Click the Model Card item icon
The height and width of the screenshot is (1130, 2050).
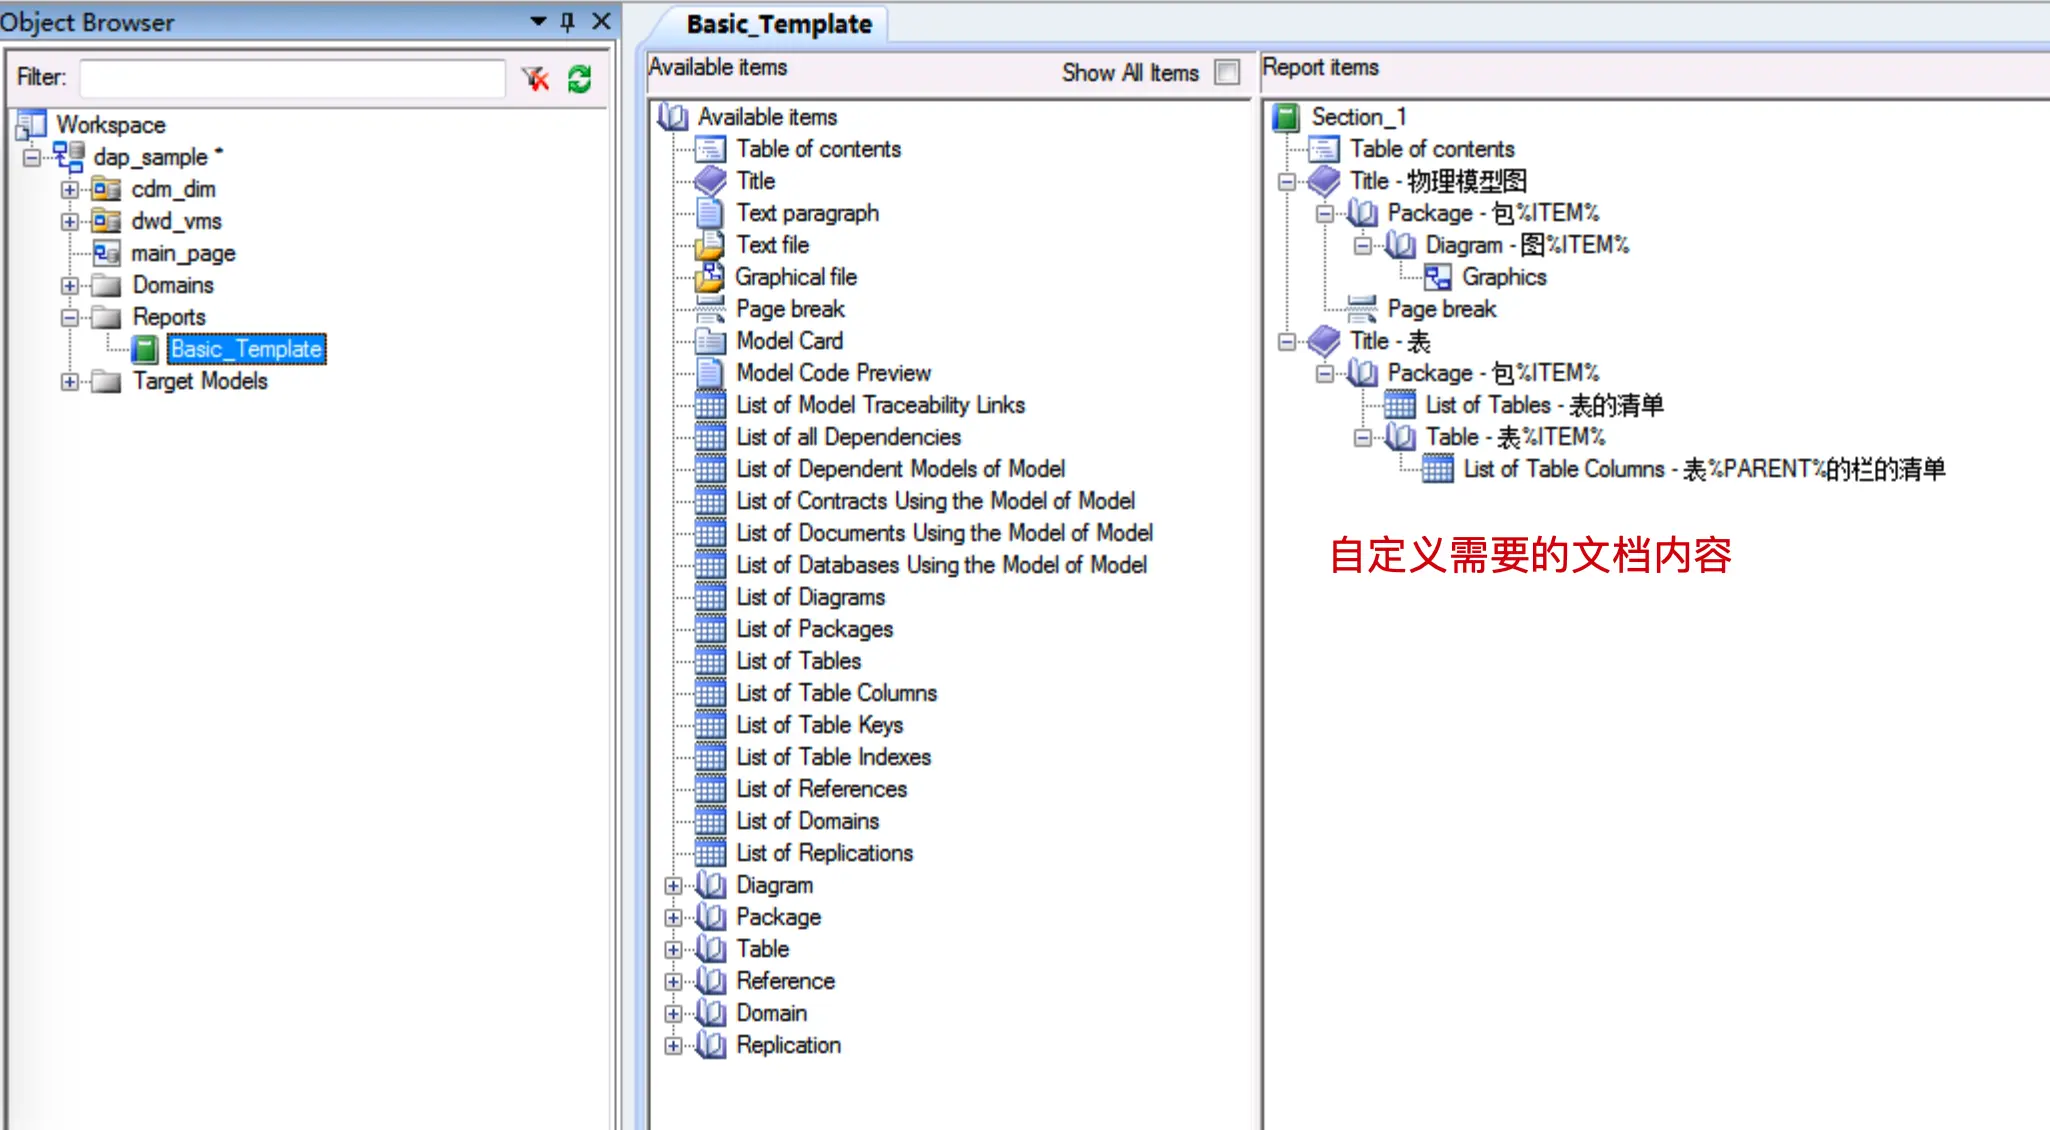[710, 341]
